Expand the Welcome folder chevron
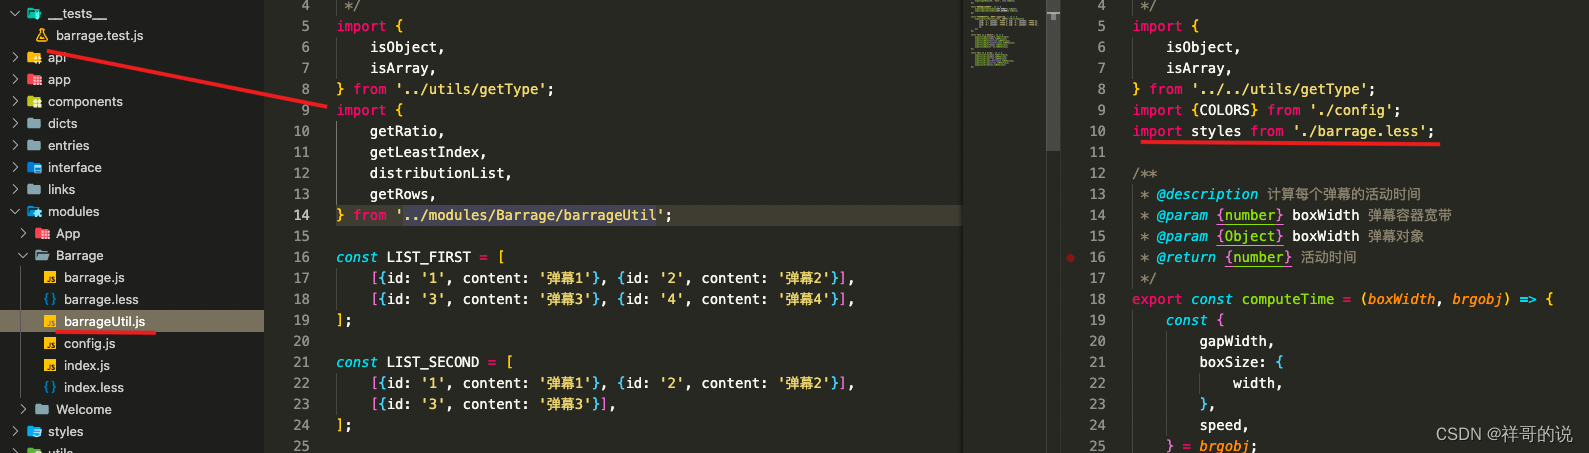 (x=23, y=410)
